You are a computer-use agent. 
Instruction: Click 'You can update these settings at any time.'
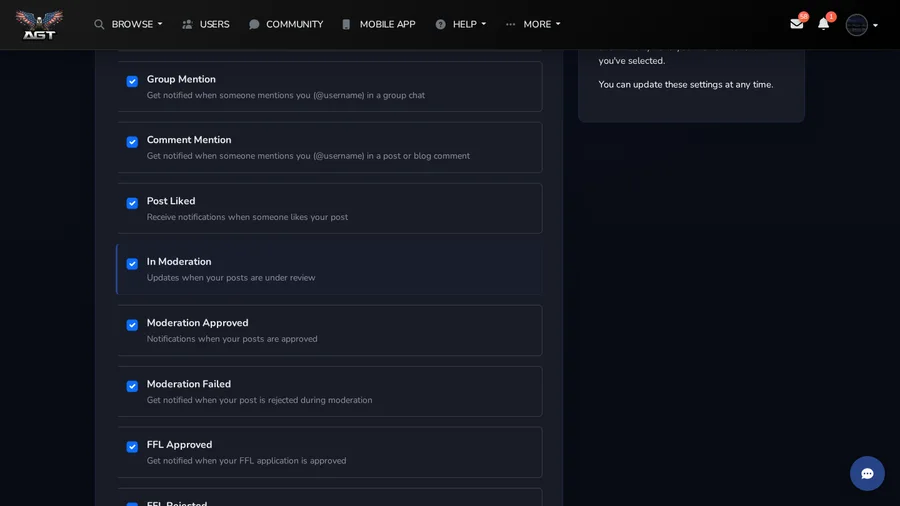(685, 84)
